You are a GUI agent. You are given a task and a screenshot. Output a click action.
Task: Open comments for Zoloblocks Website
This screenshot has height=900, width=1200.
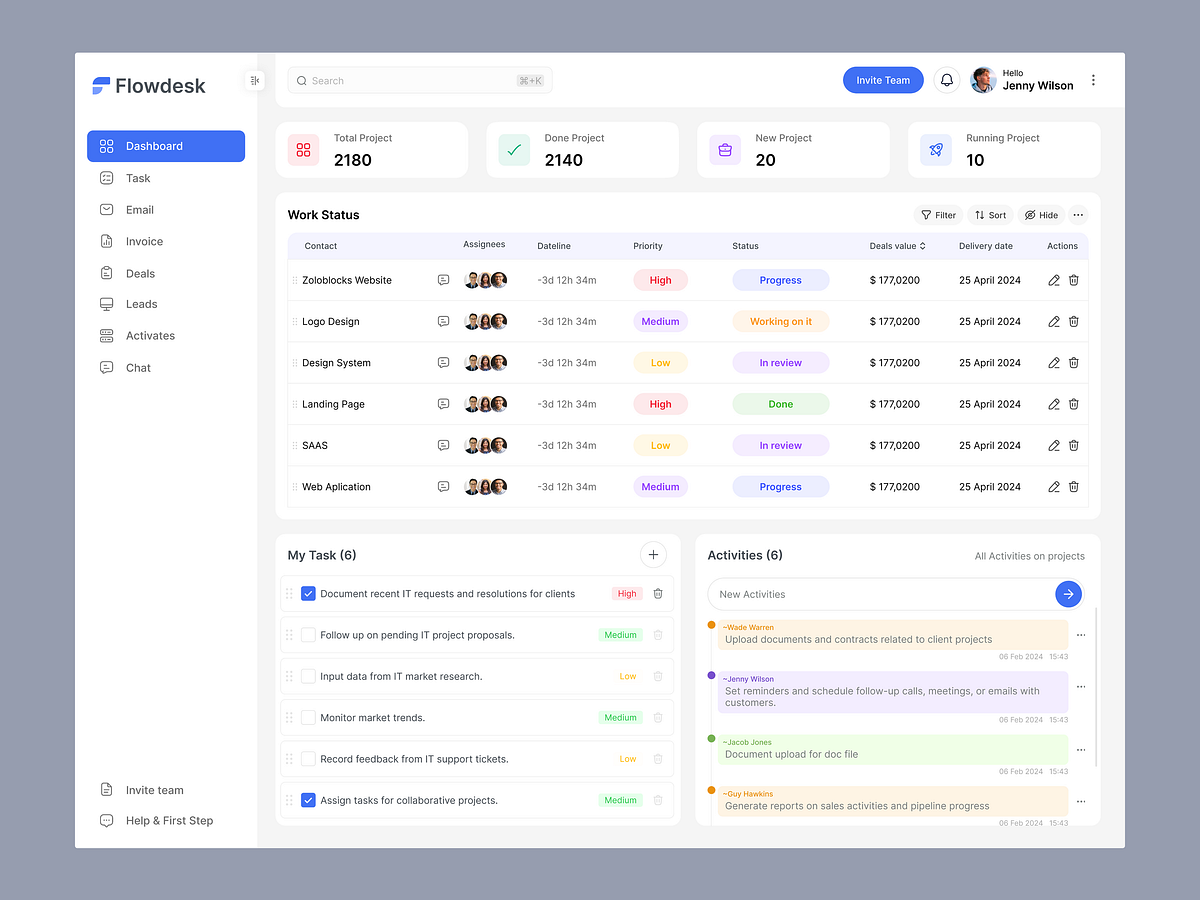(443, 280)
